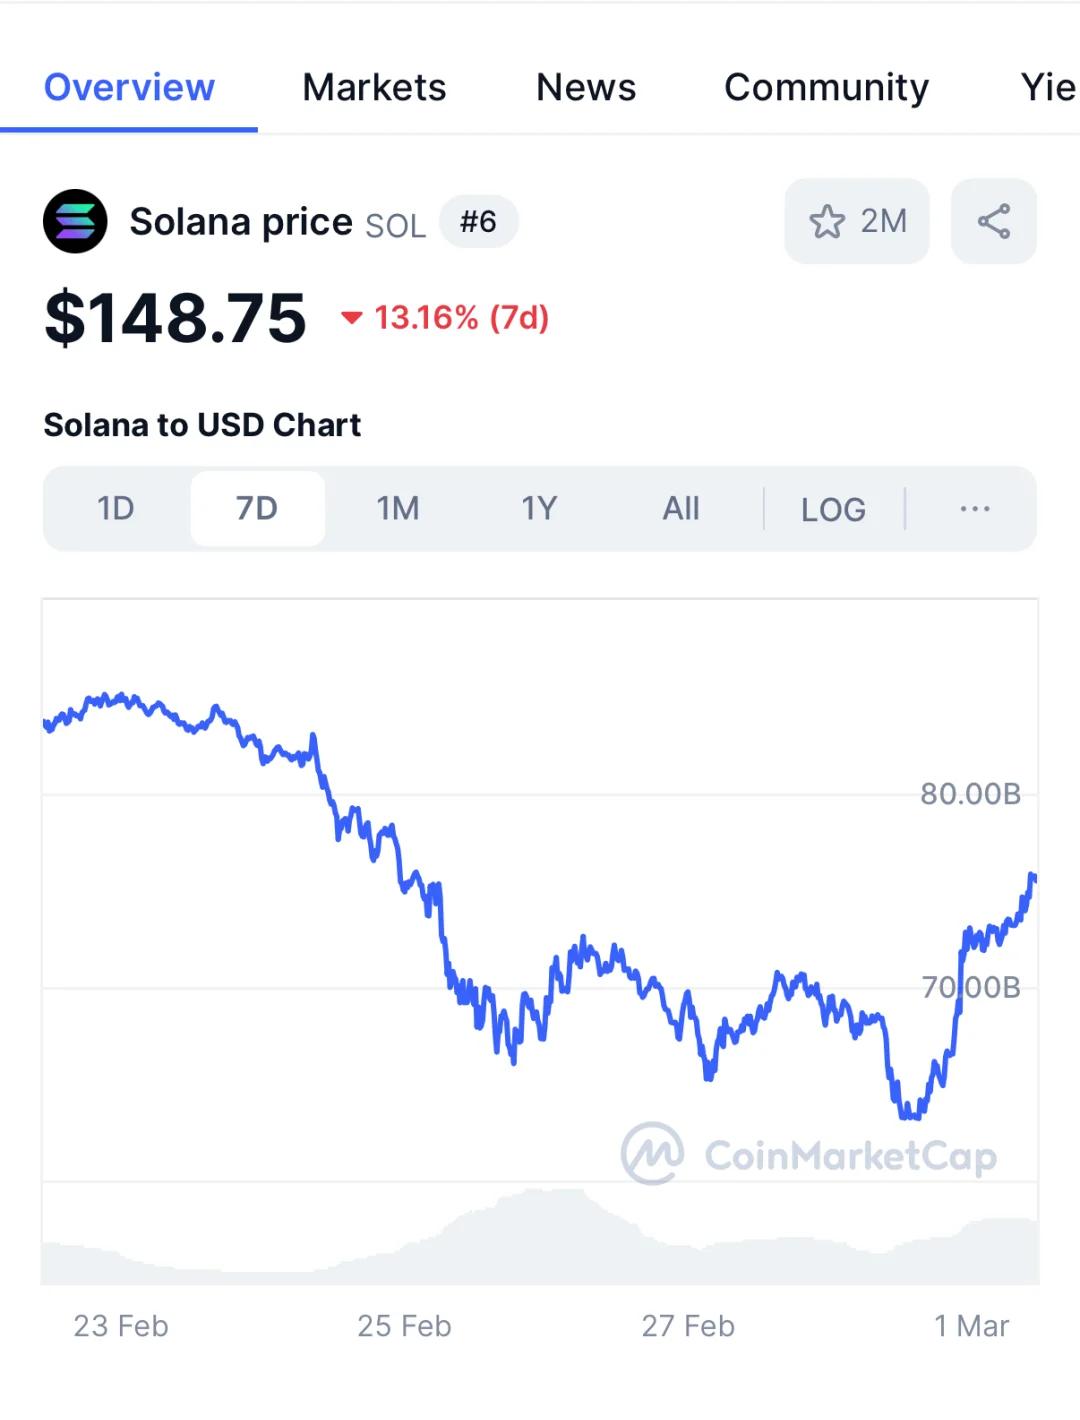Tap the Solana logo icon

point(75,221)
